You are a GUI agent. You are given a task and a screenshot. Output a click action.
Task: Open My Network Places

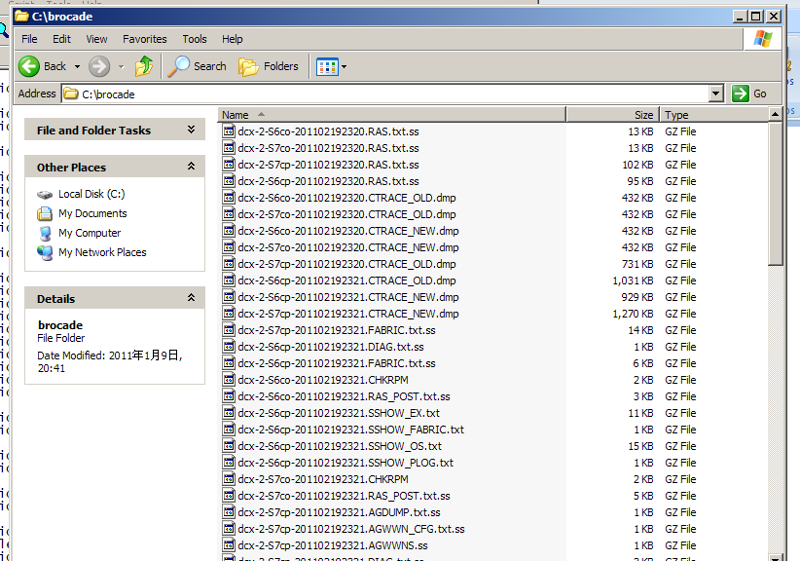coord(102,252)
